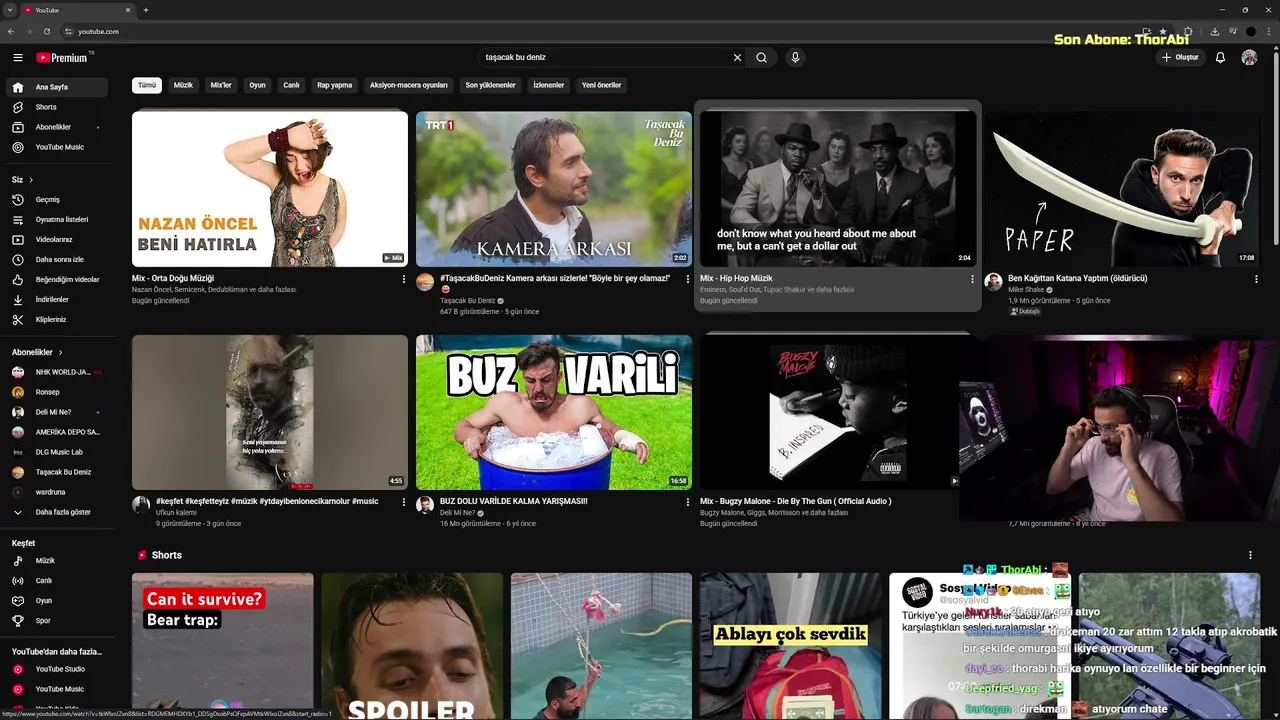Reload the page in browser
The image size is (1280, 720).
point(46,31)
